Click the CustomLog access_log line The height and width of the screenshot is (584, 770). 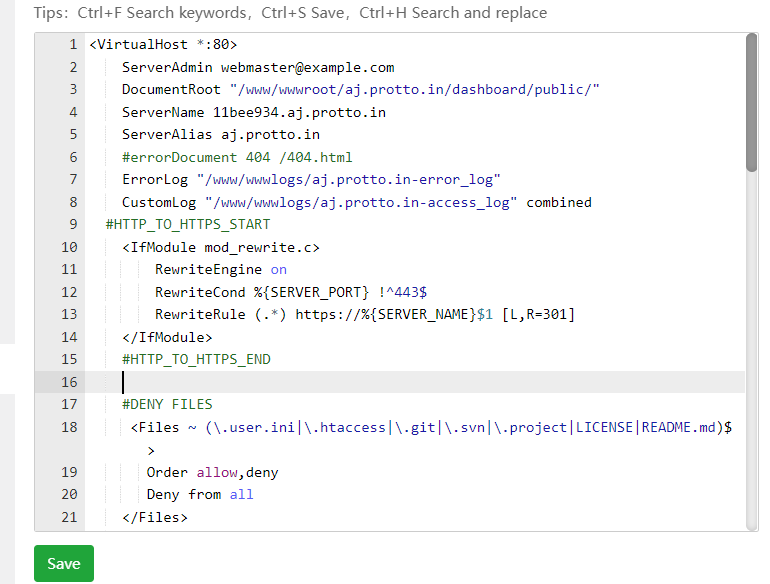pyautogui.click(x=357, y=202)
